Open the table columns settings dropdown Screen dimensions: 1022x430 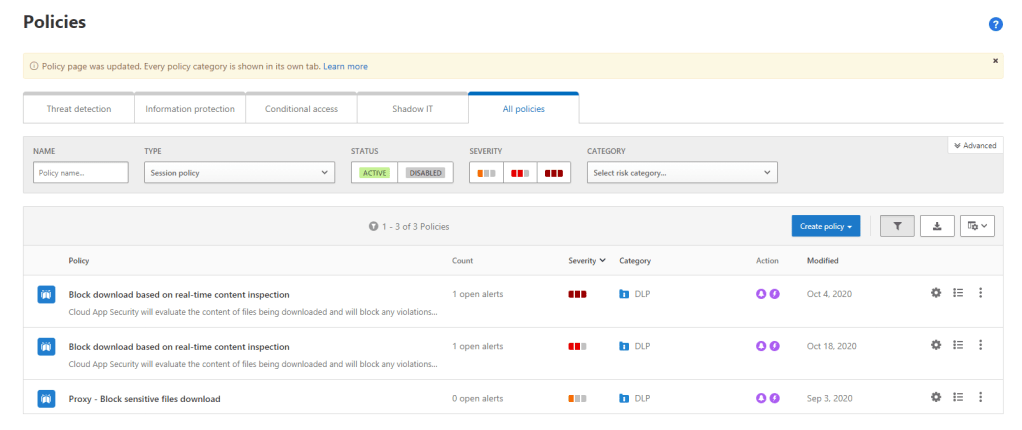point(977,226)
